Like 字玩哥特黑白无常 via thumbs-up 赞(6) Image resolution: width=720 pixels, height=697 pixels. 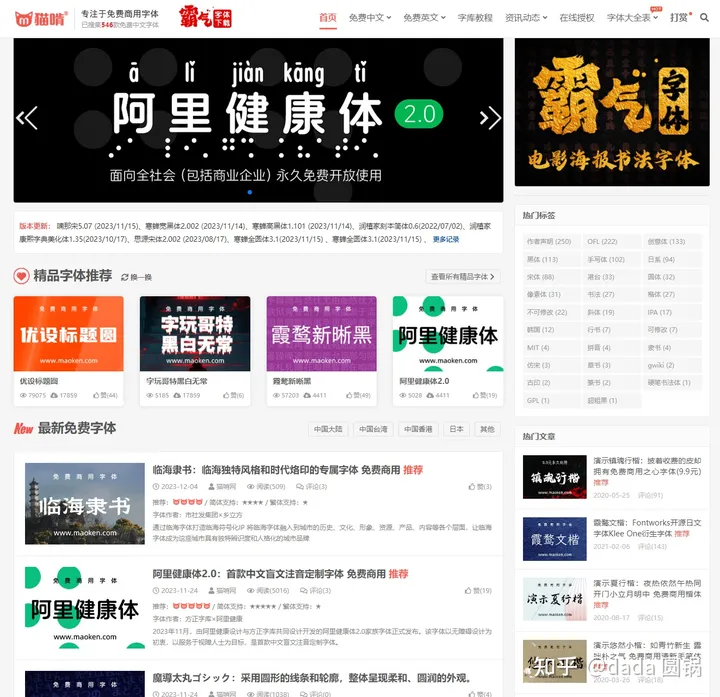point(233,395)
